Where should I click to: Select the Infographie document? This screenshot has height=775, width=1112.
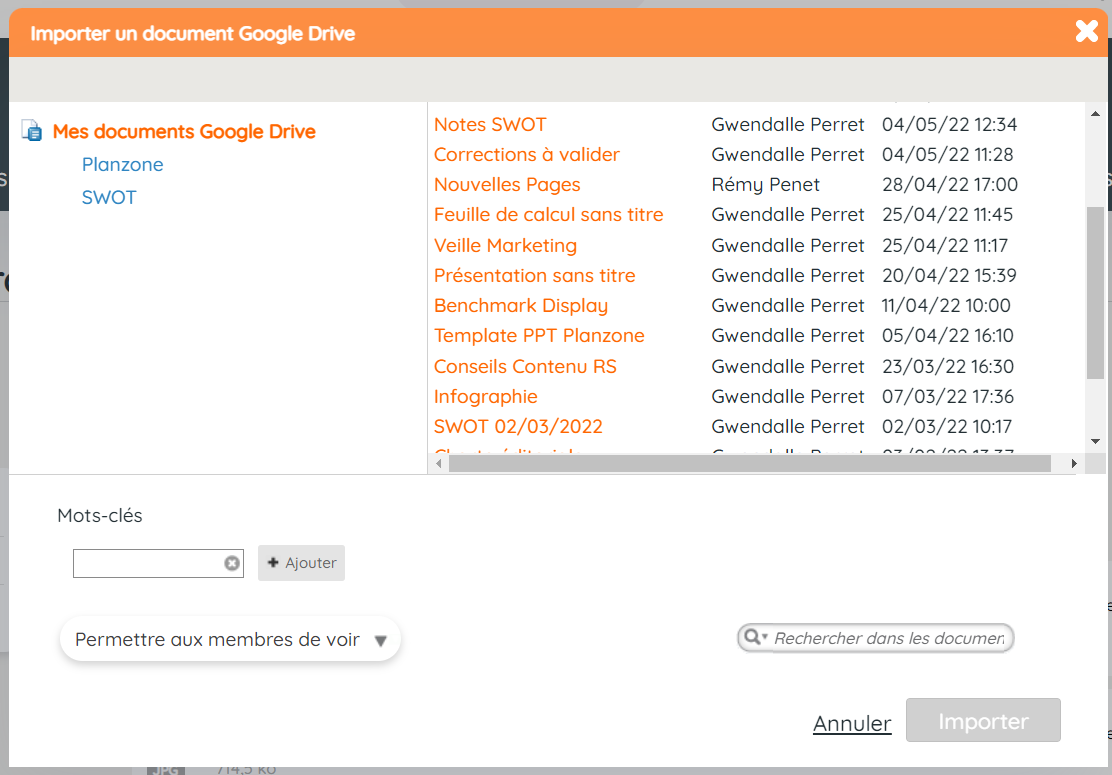pos(486,396)
